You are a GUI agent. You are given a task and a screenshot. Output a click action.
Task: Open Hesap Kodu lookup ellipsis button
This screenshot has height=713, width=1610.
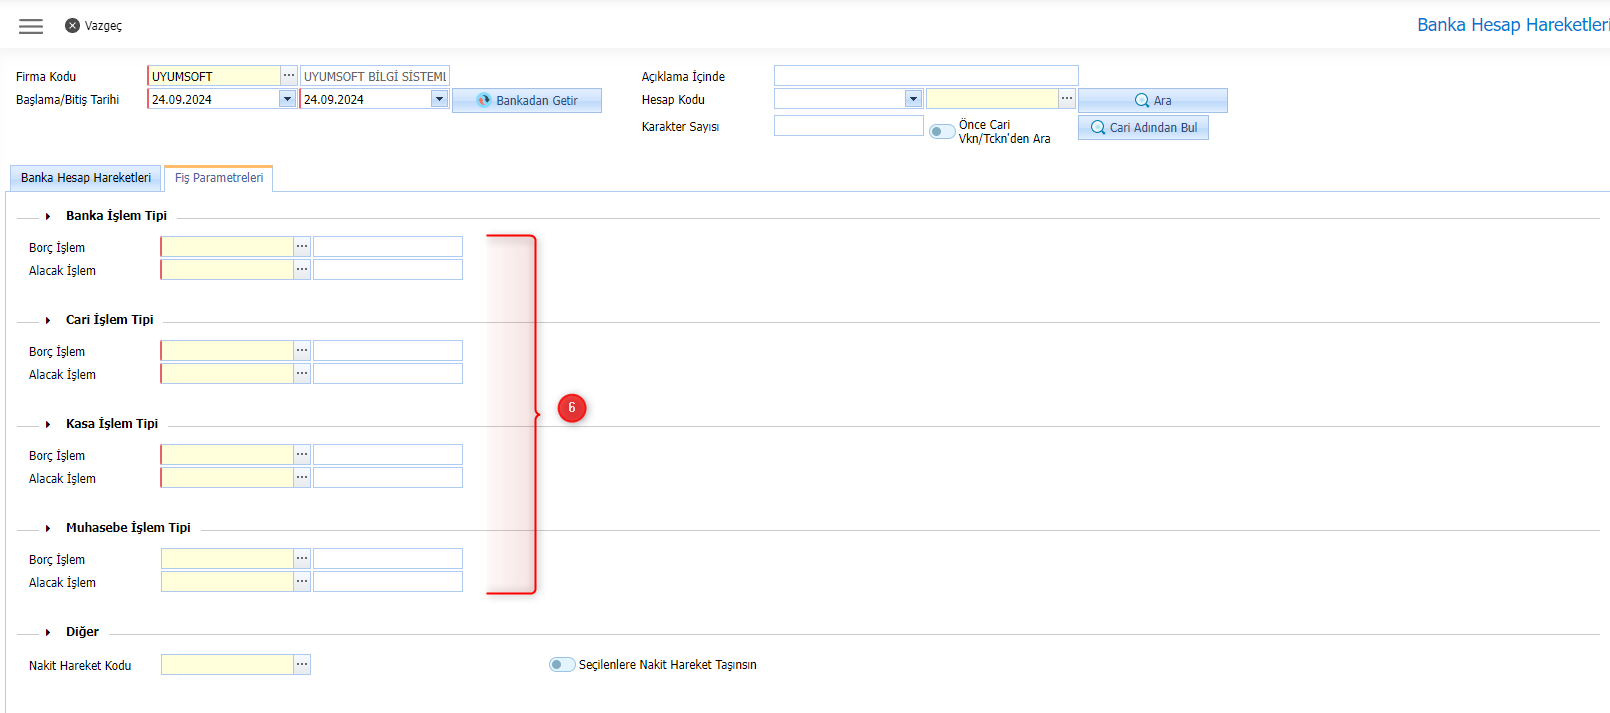1067,99
